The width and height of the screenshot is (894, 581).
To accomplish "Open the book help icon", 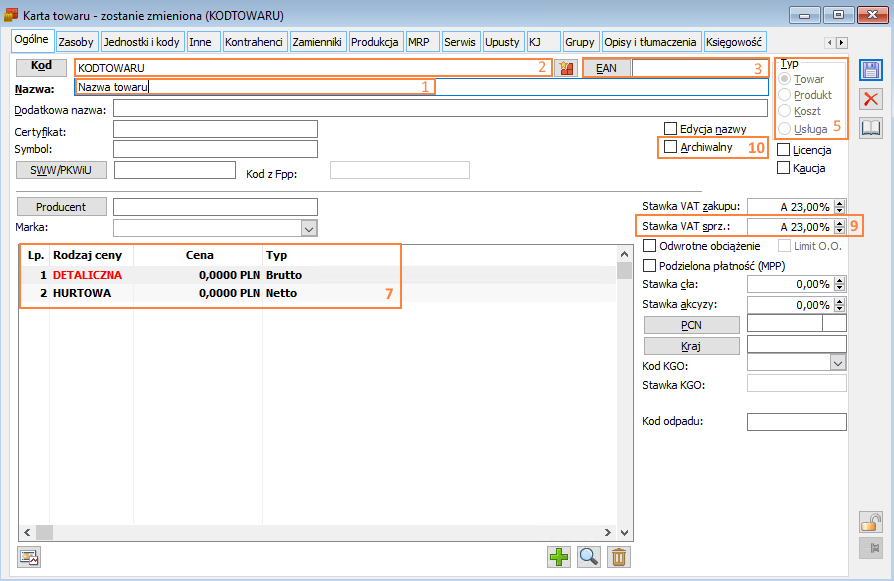I will click(x=871, y=127).
